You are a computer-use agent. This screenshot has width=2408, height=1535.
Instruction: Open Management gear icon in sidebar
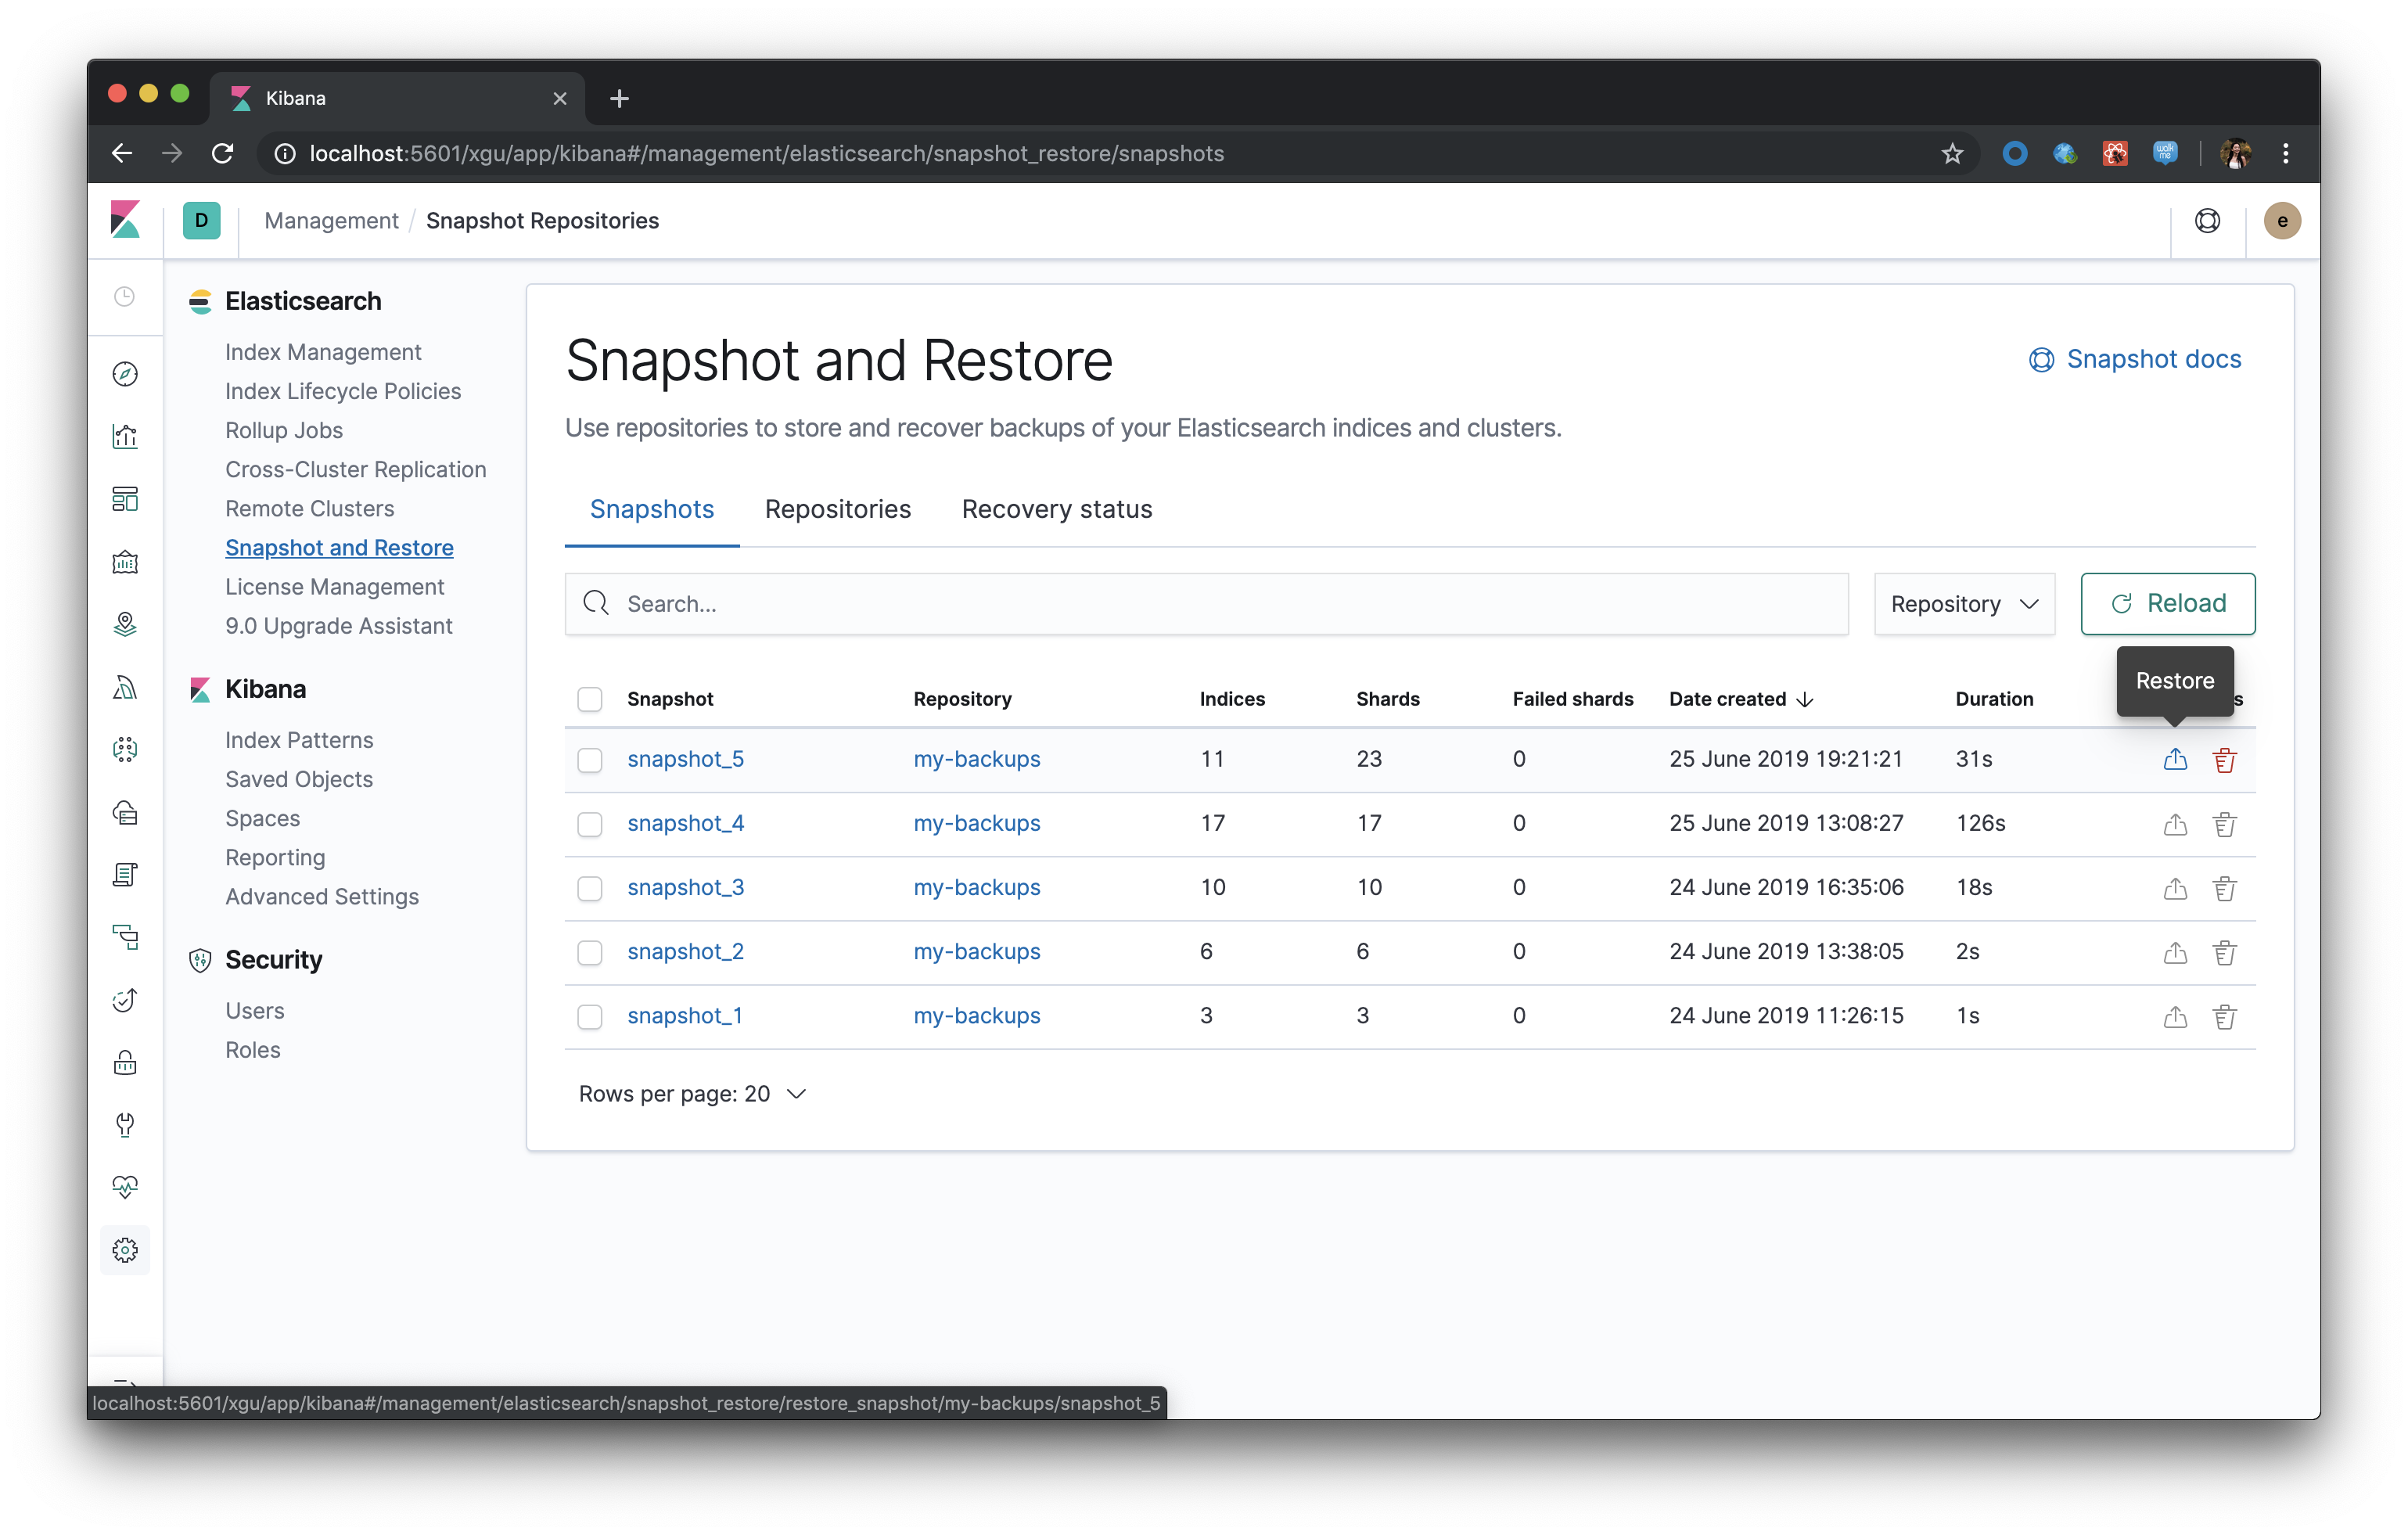[125, 1250]
